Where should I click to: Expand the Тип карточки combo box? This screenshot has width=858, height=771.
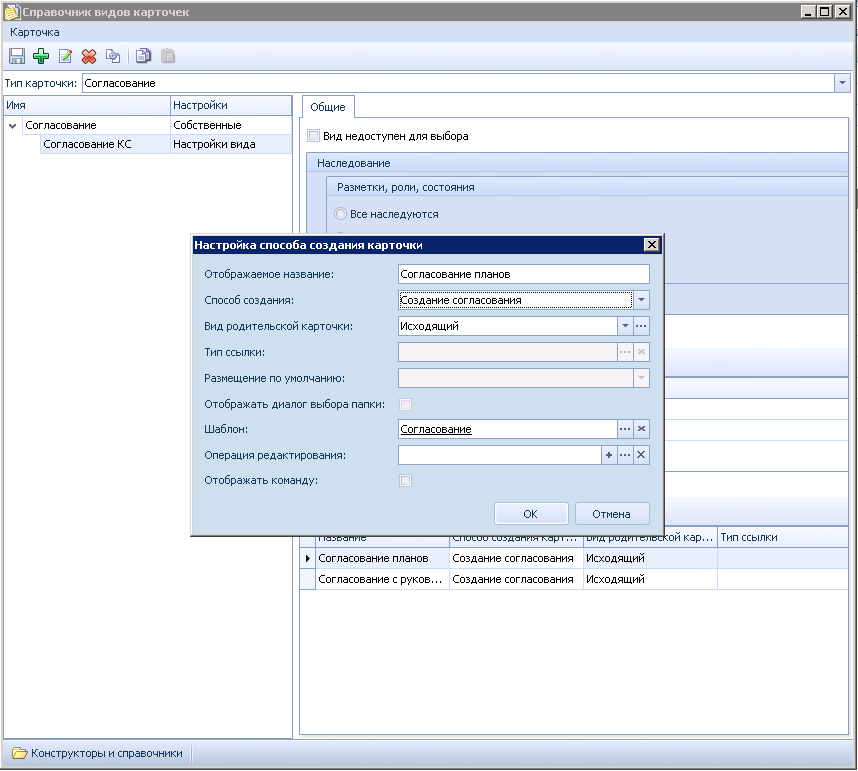coord(842,83)
